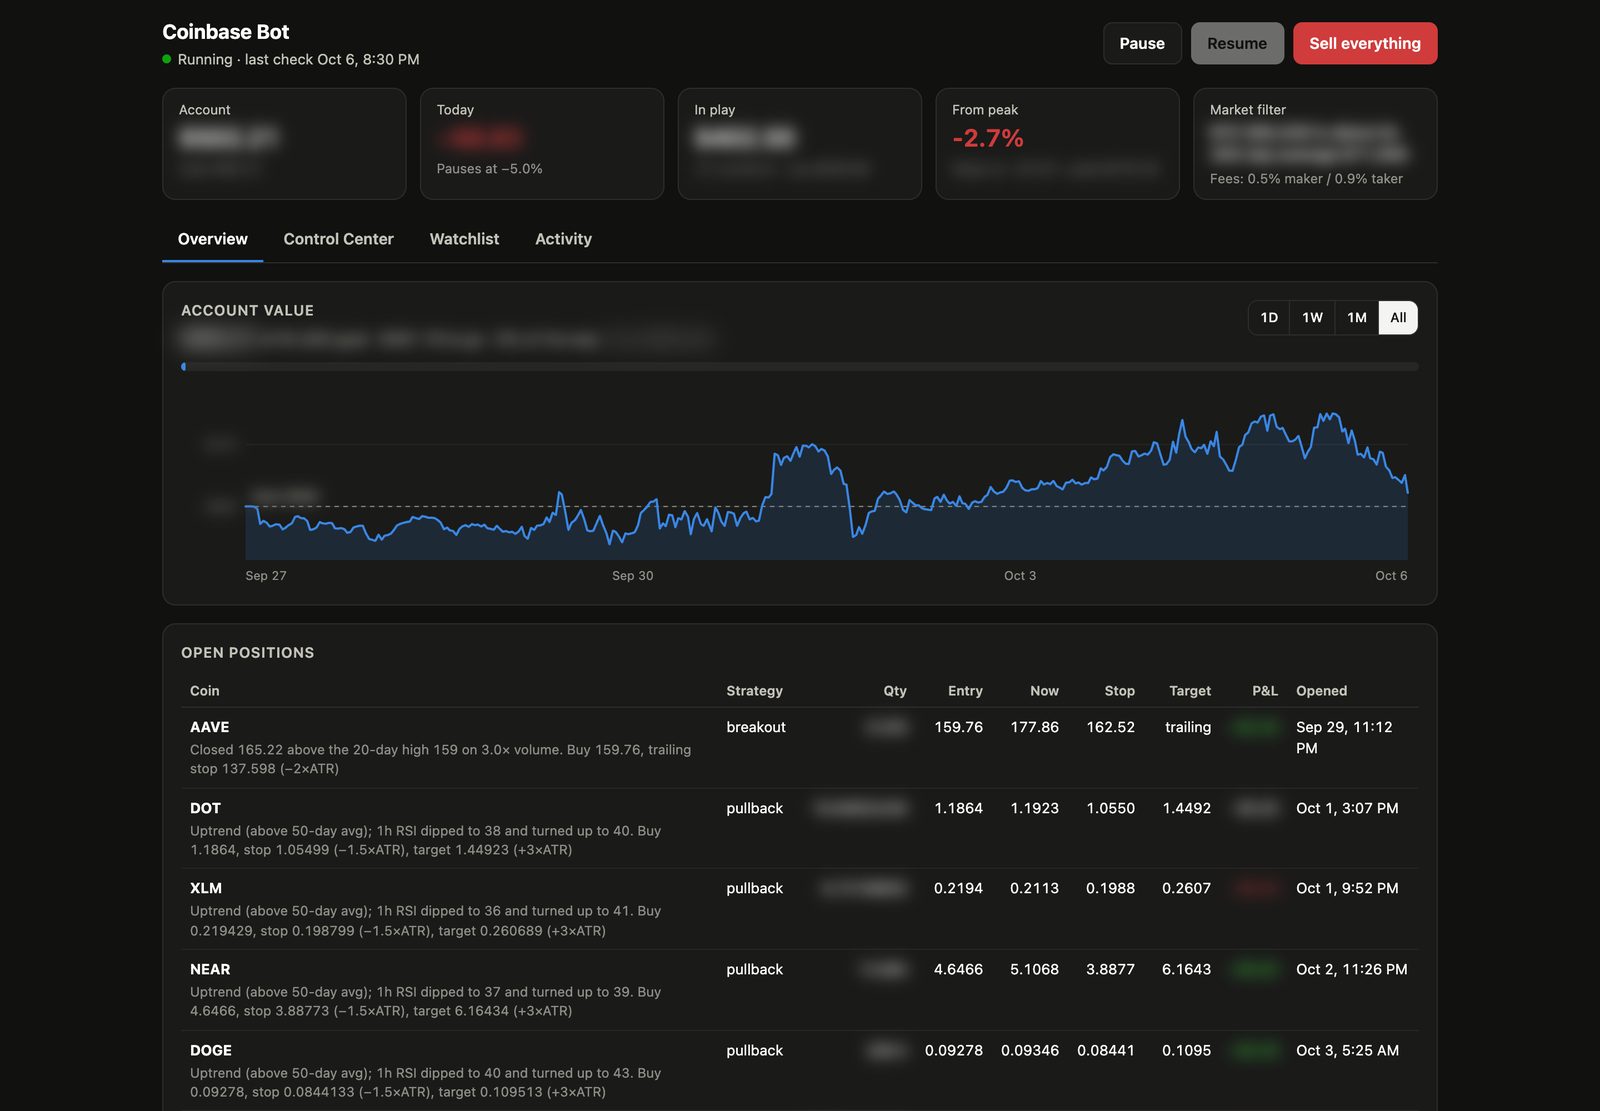Click the DOT coin name
The image size is (1600, 1111).
(x=205, y=808)
